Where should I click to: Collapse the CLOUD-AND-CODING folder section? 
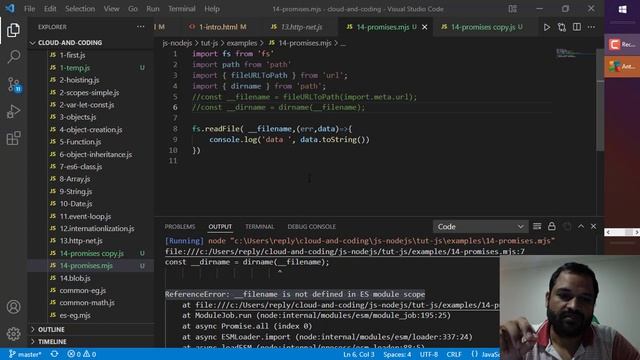click(x=70, y=42)
